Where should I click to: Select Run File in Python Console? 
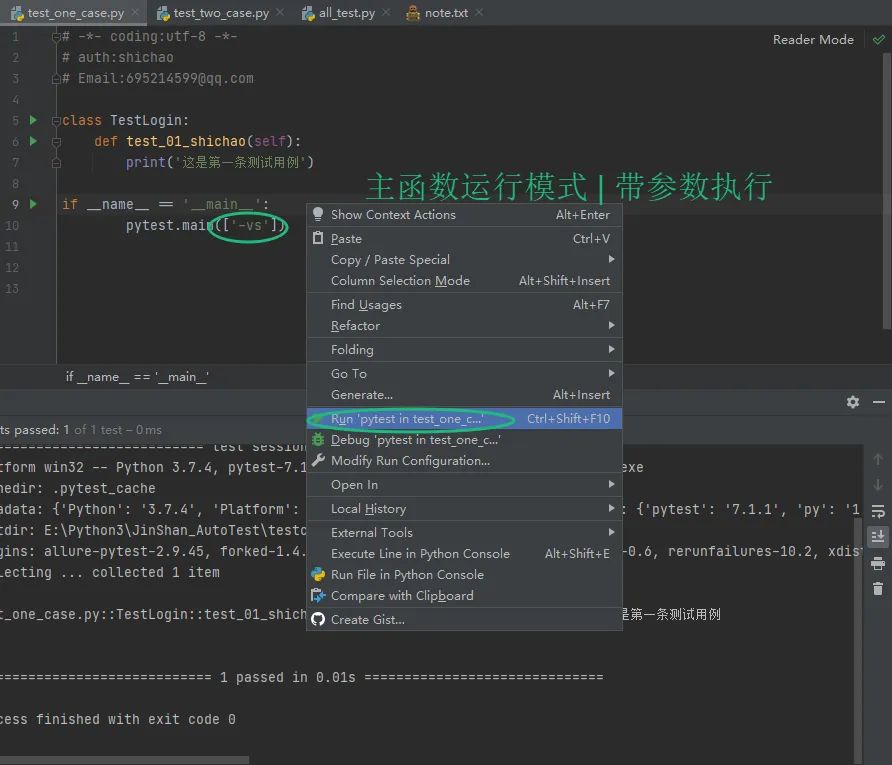[464, 574]
